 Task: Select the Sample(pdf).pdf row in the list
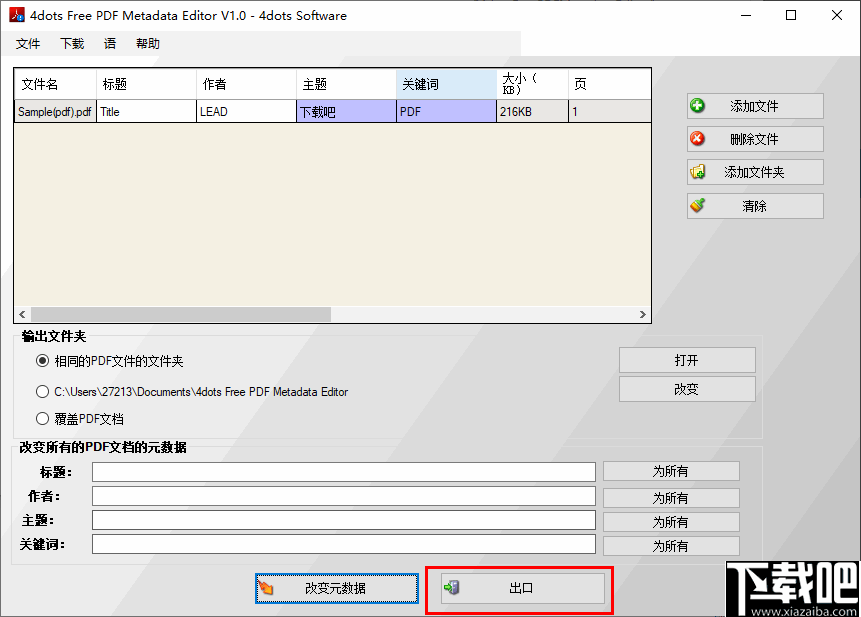(200, 111)
